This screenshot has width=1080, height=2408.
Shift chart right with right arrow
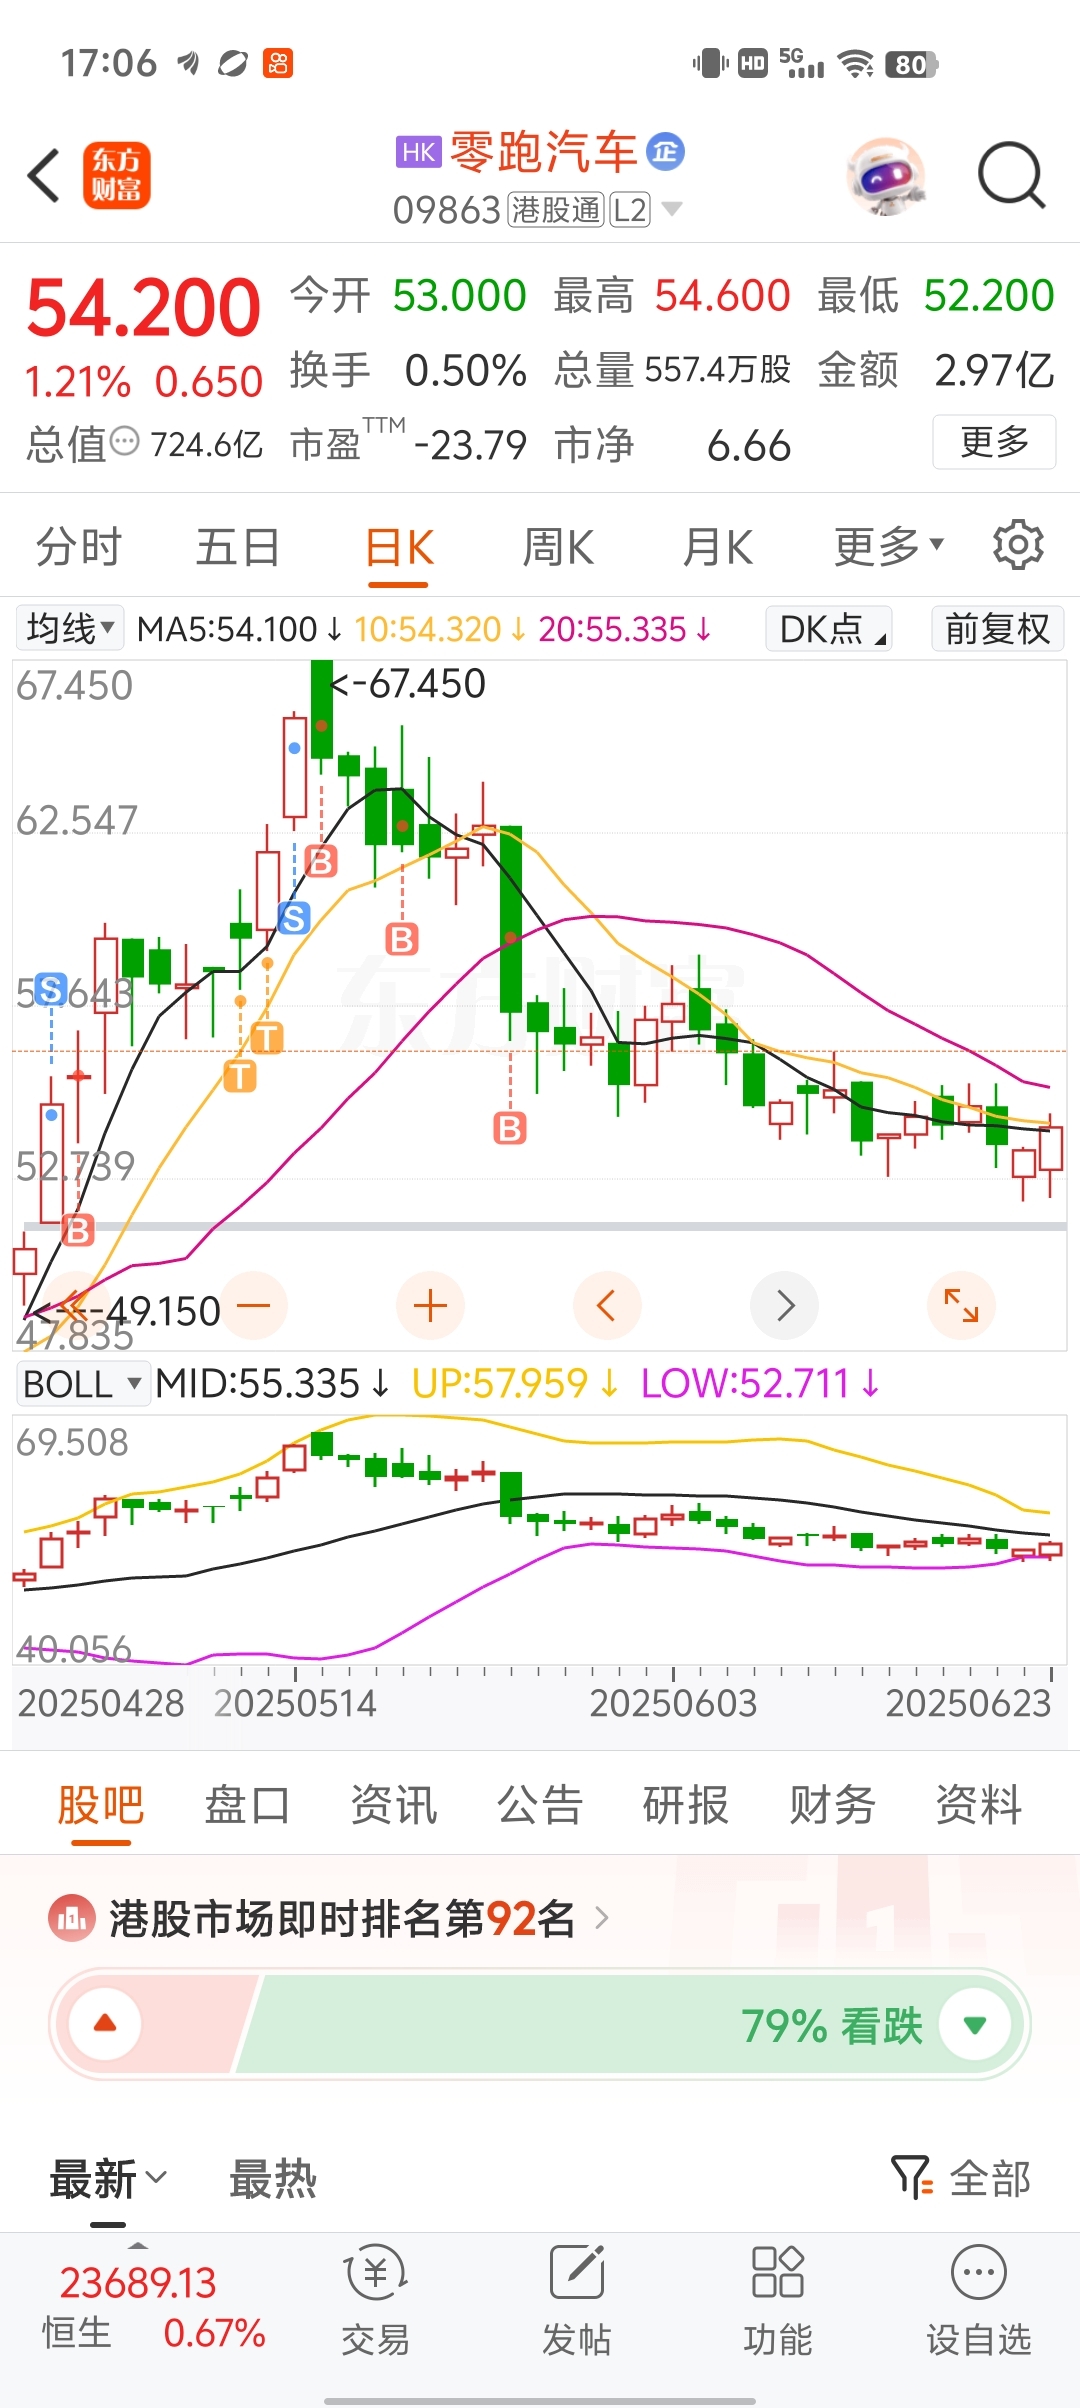point(784,1305)
